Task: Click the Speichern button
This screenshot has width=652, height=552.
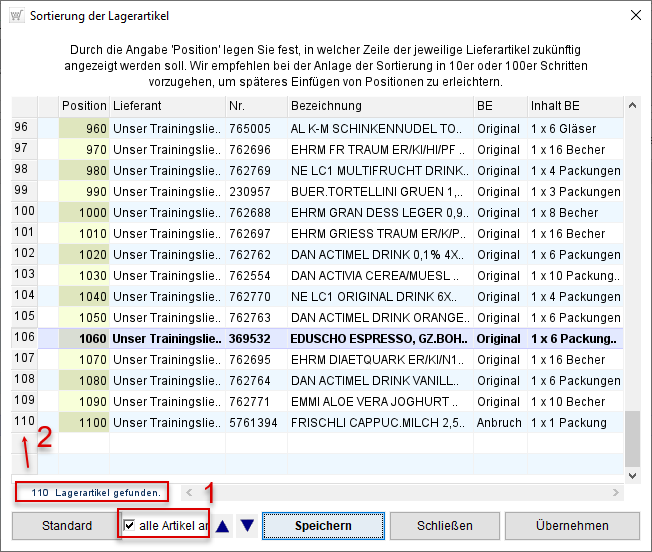Action: click(322, 526)
